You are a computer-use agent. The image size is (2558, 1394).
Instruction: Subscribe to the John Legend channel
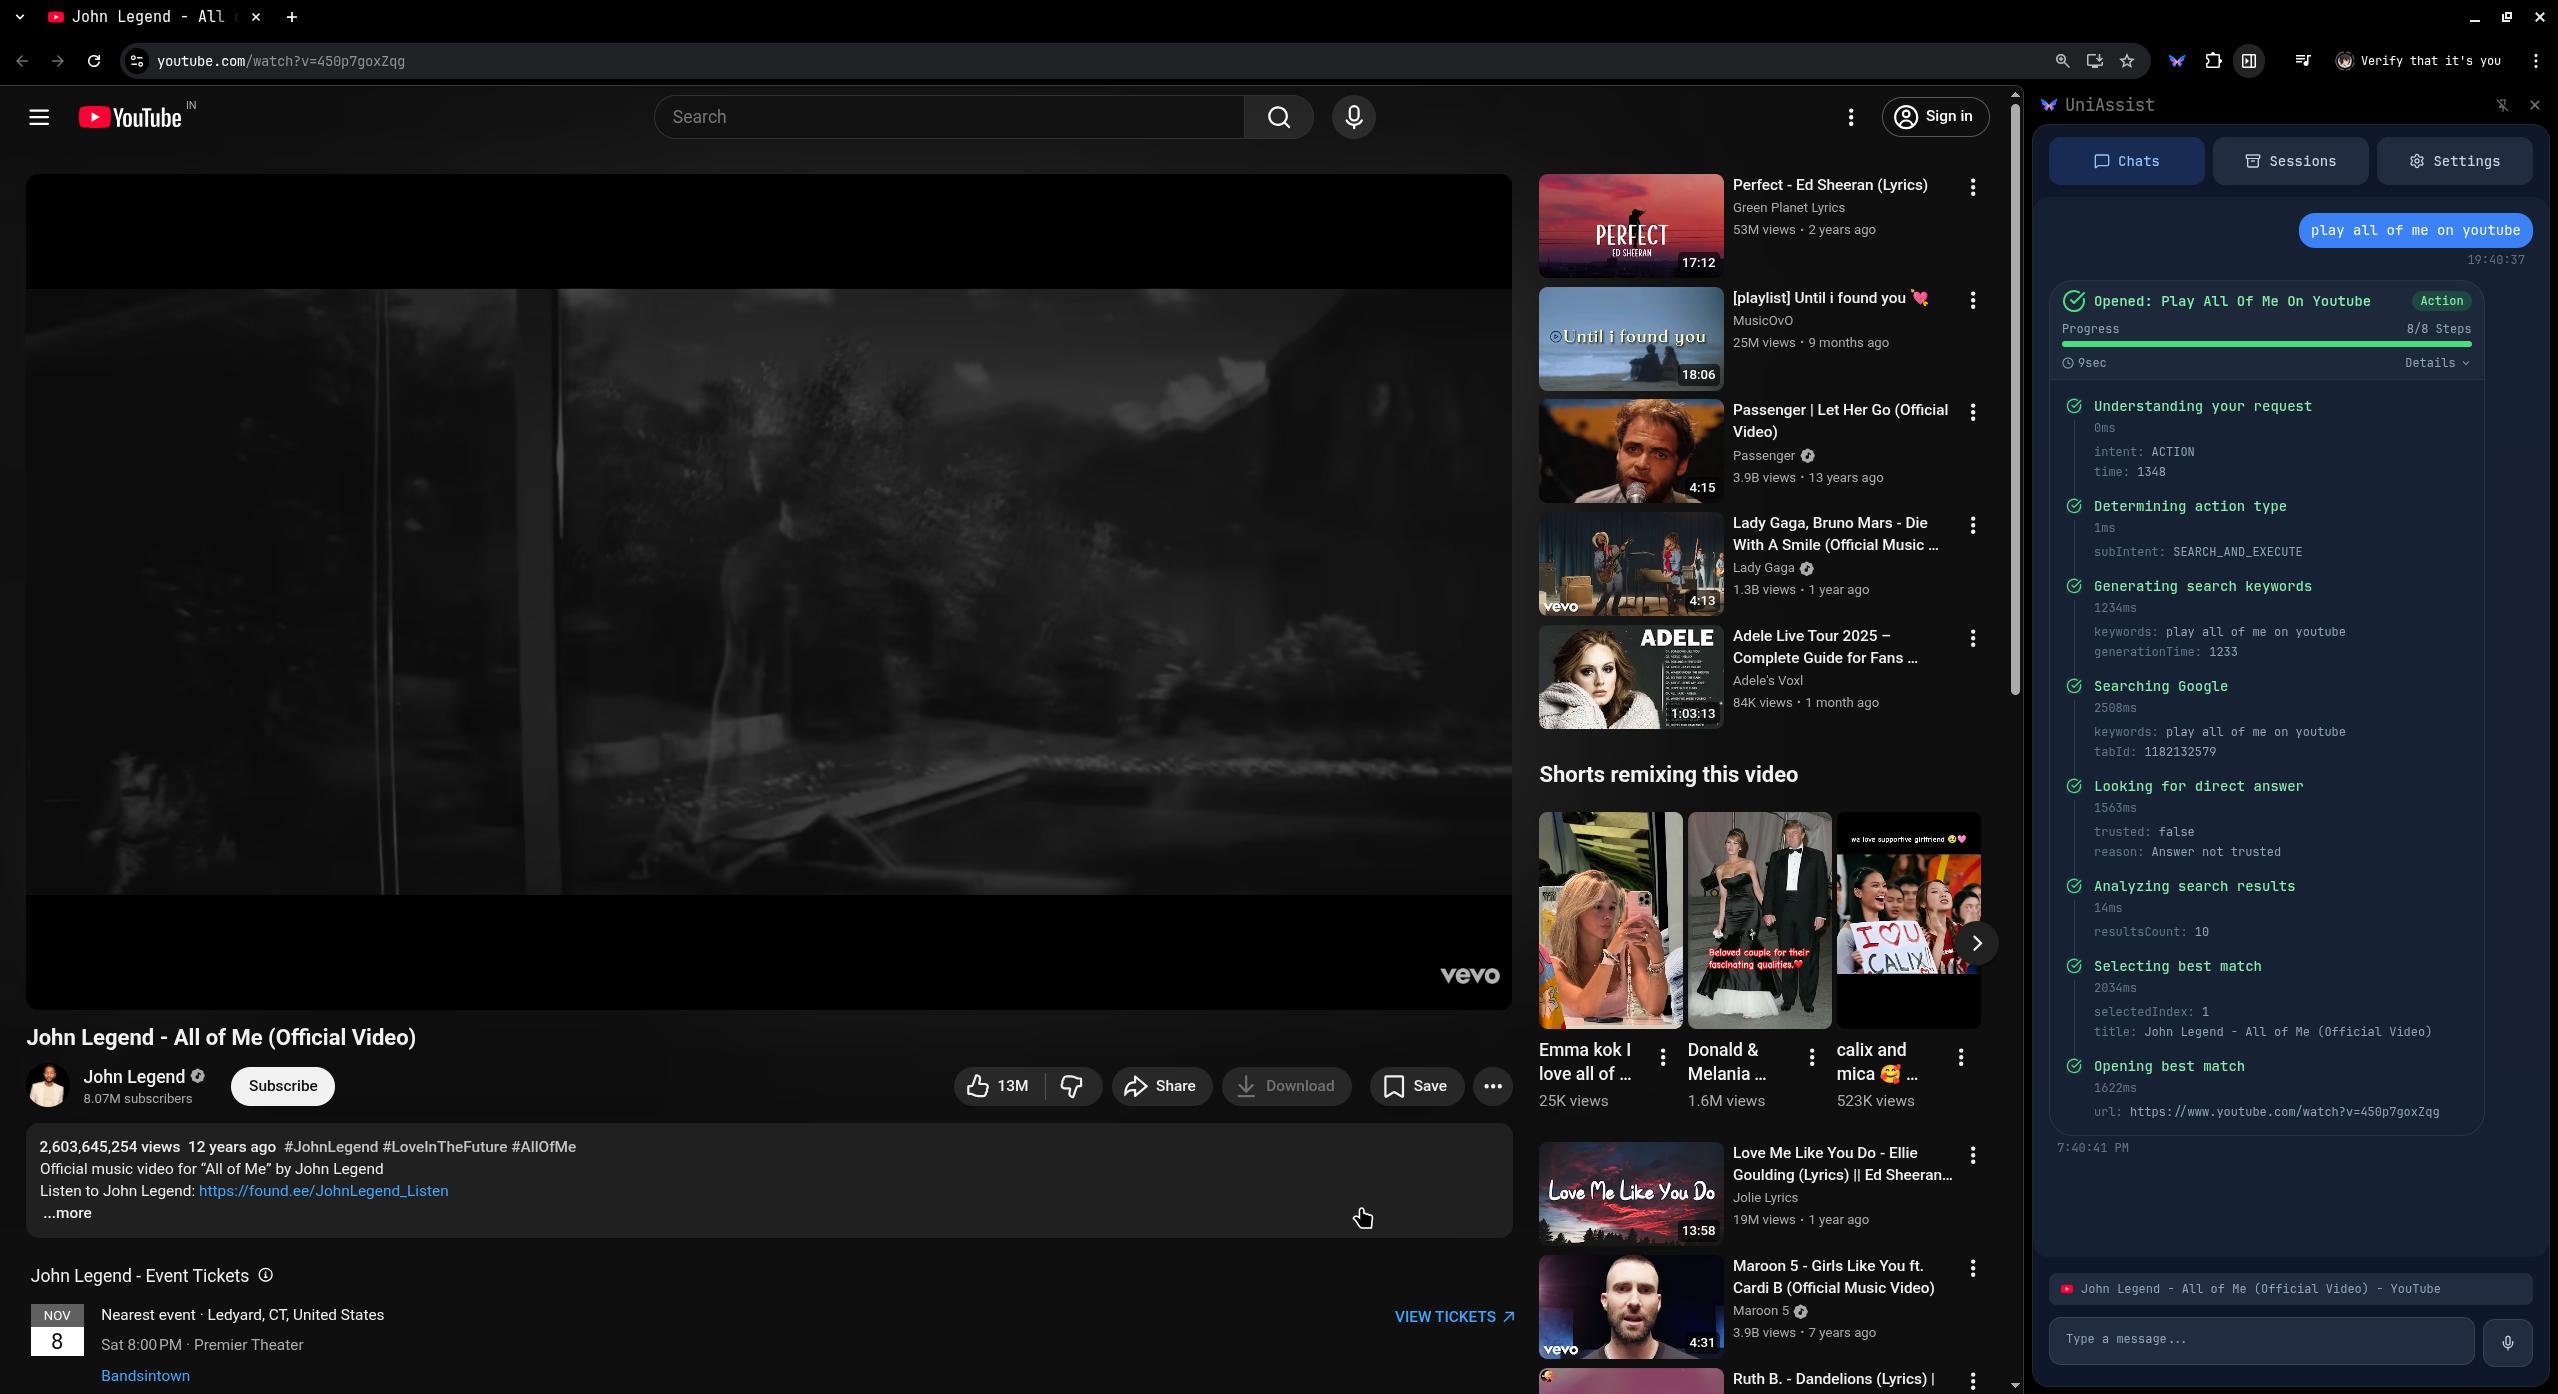282,1086
